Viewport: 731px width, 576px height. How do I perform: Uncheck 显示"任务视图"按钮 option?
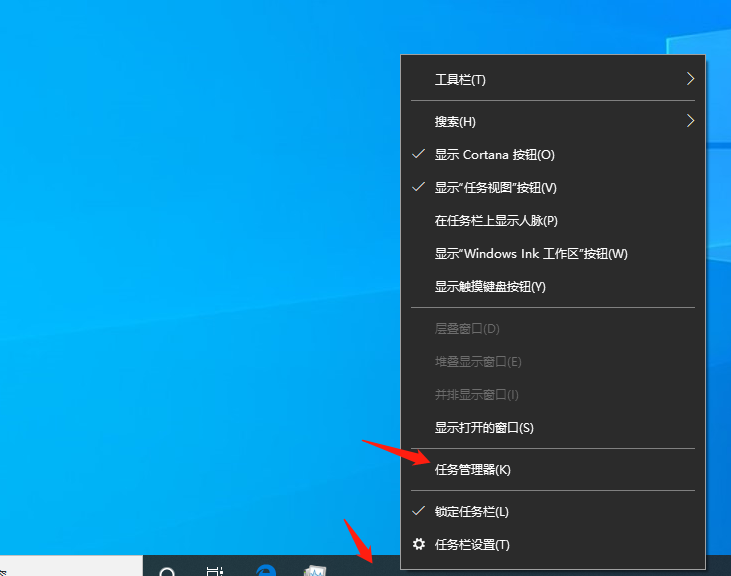click(495, 188)
